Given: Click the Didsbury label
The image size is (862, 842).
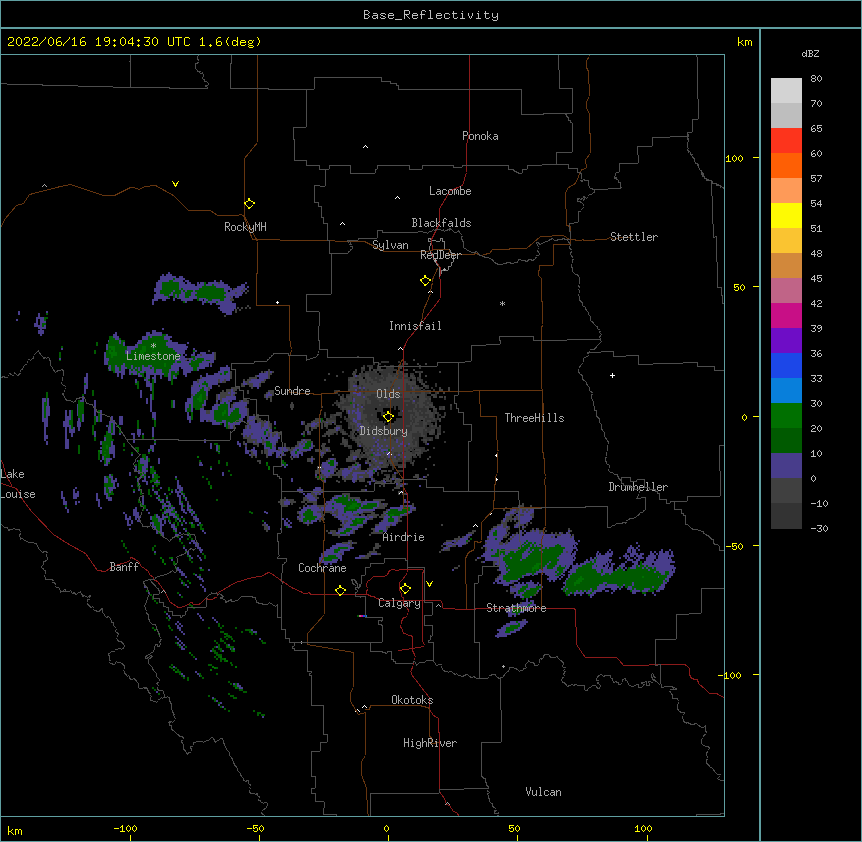Looking at the screenshot, I should tap(384, 431).
